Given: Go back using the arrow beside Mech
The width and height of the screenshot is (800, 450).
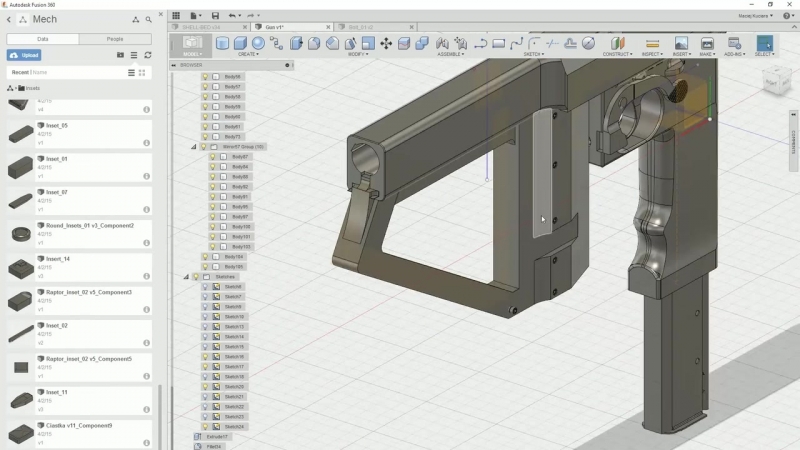Looking at the screenshot, I should [x=9, y=19].
